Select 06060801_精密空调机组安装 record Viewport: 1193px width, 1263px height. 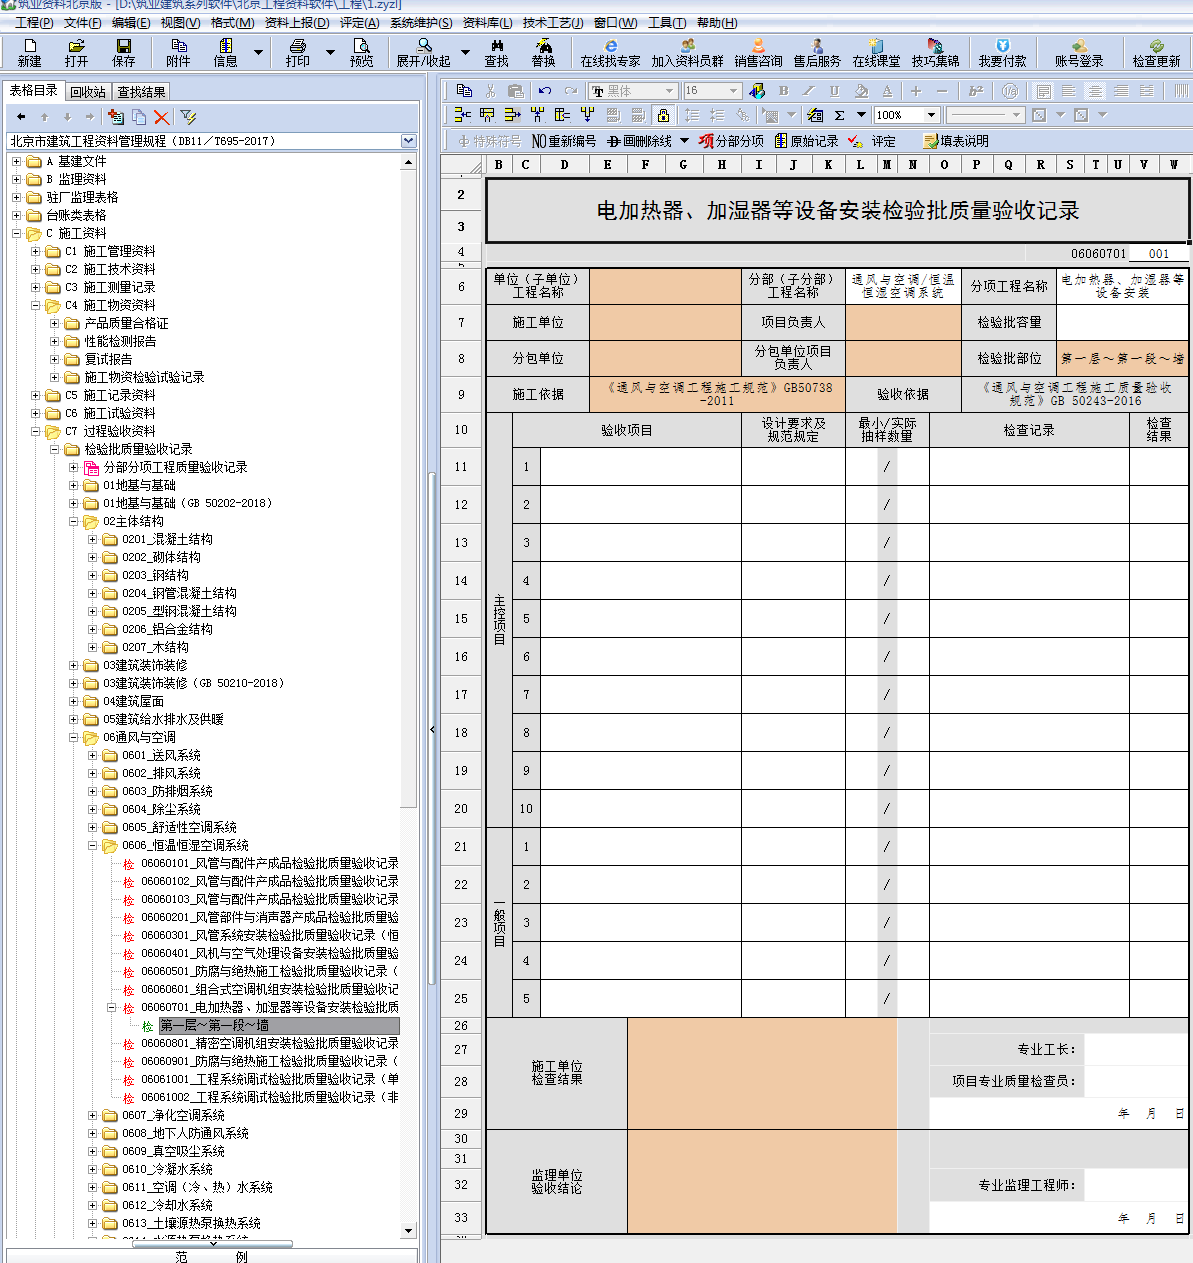pos(269,1043)
